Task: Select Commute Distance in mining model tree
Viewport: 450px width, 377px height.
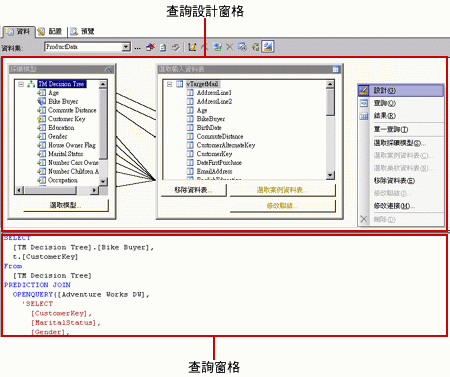Action: click(x=72, y=110)
